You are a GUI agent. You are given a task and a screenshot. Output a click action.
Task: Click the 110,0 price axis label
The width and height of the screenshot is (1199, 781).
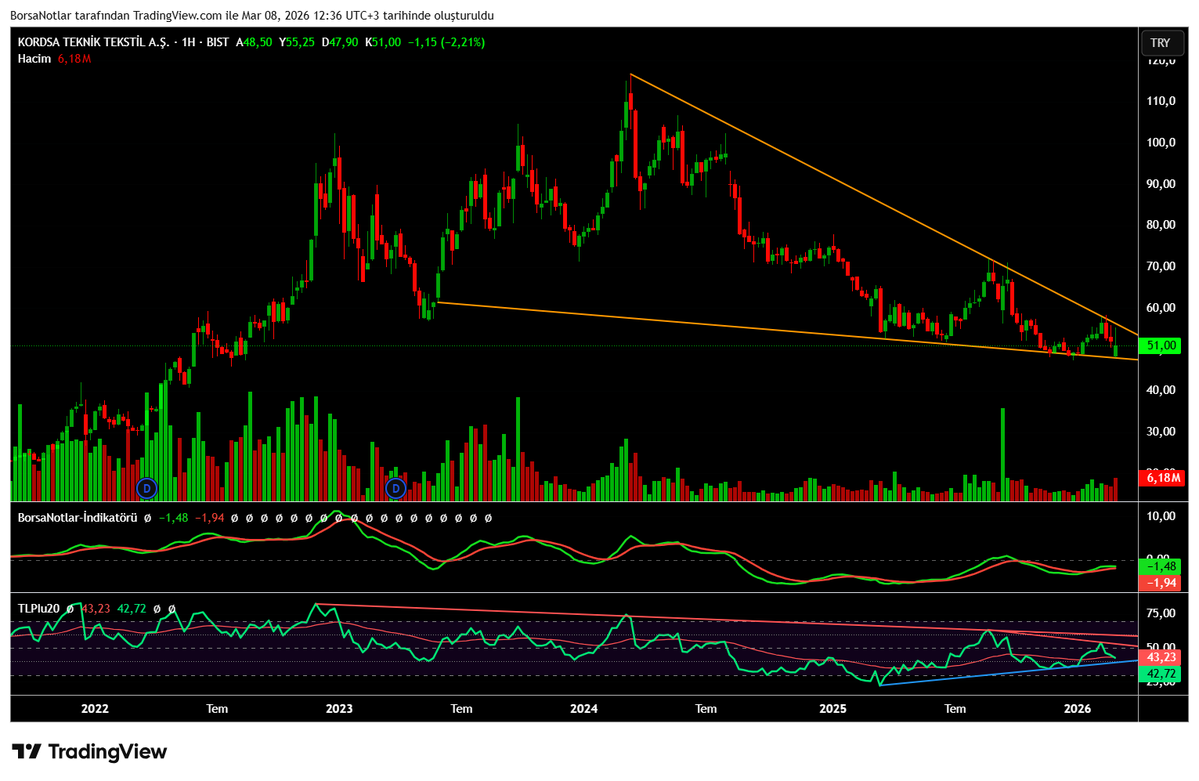coord(1161,101)
